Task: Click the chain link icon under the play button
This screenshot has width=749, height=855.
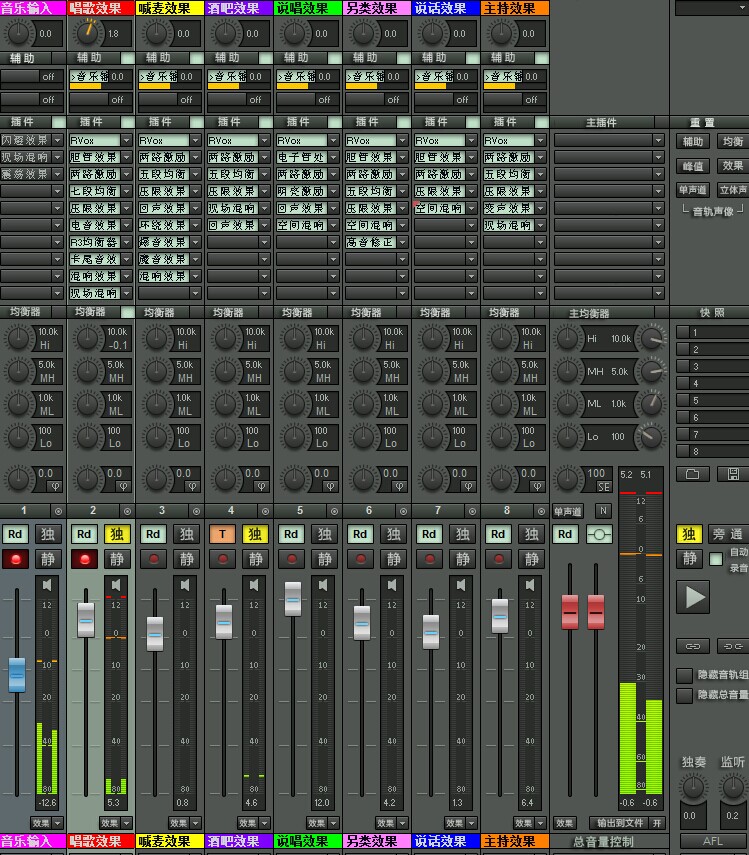Action: (x=693, y=646)
